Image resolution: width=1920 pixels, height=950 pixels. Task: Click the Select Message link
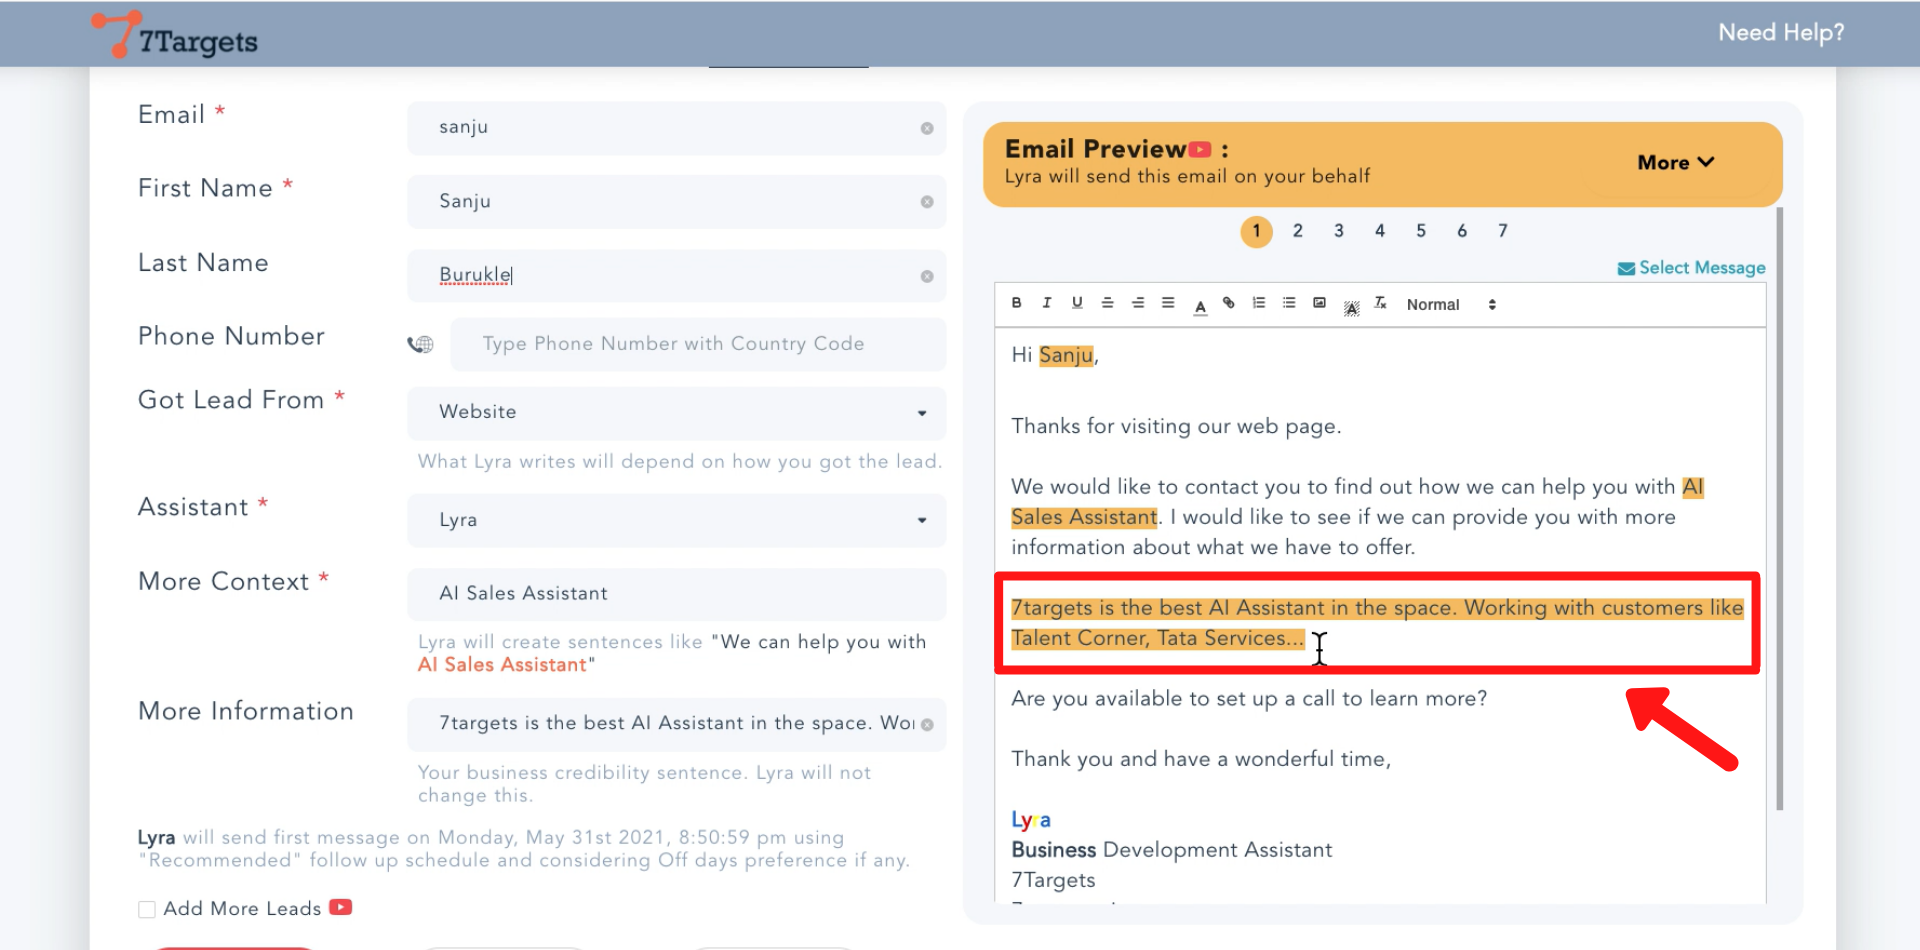(x=1691, y=268)
